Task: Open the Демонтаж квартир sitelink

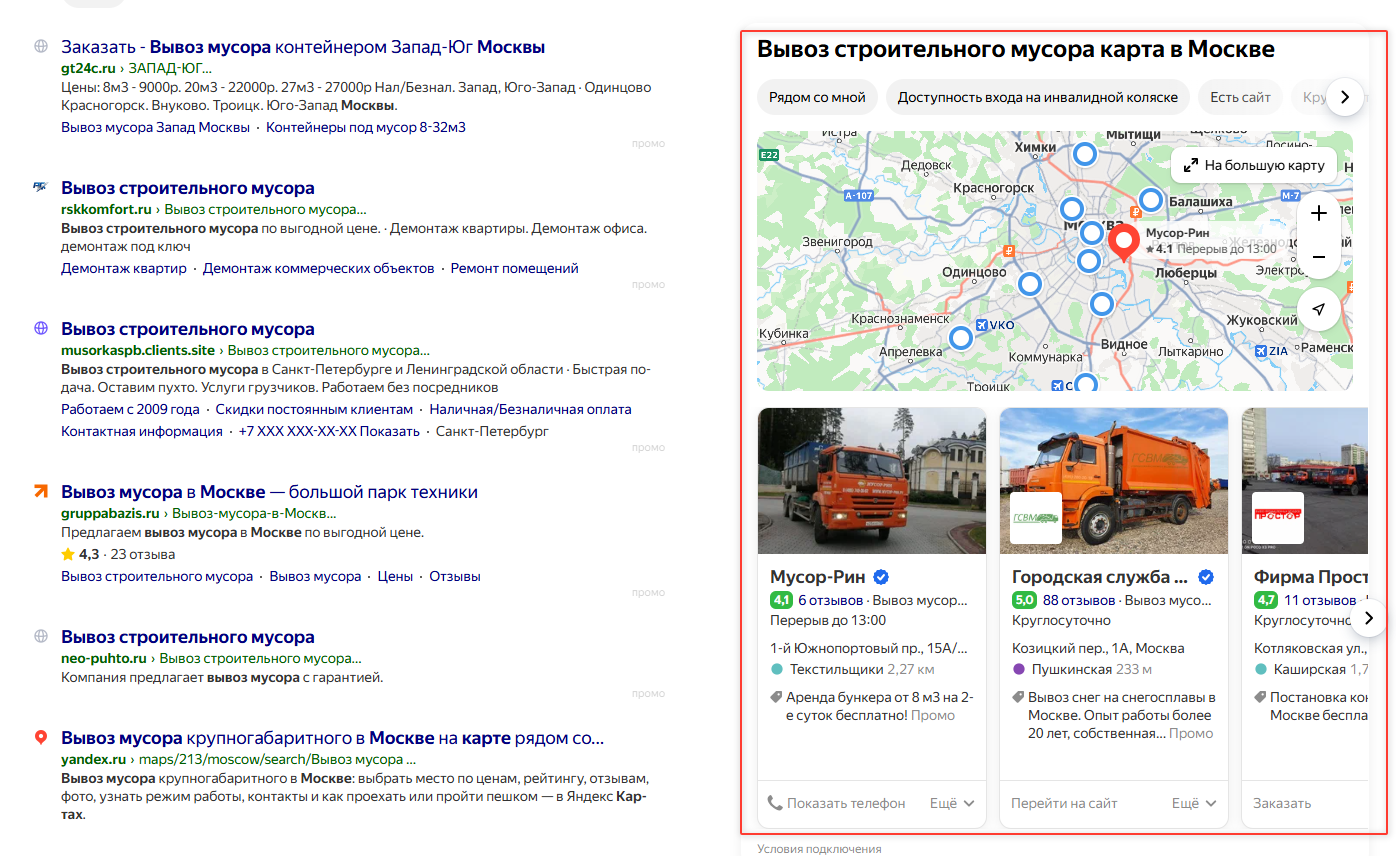Action: tap(124, 268)
